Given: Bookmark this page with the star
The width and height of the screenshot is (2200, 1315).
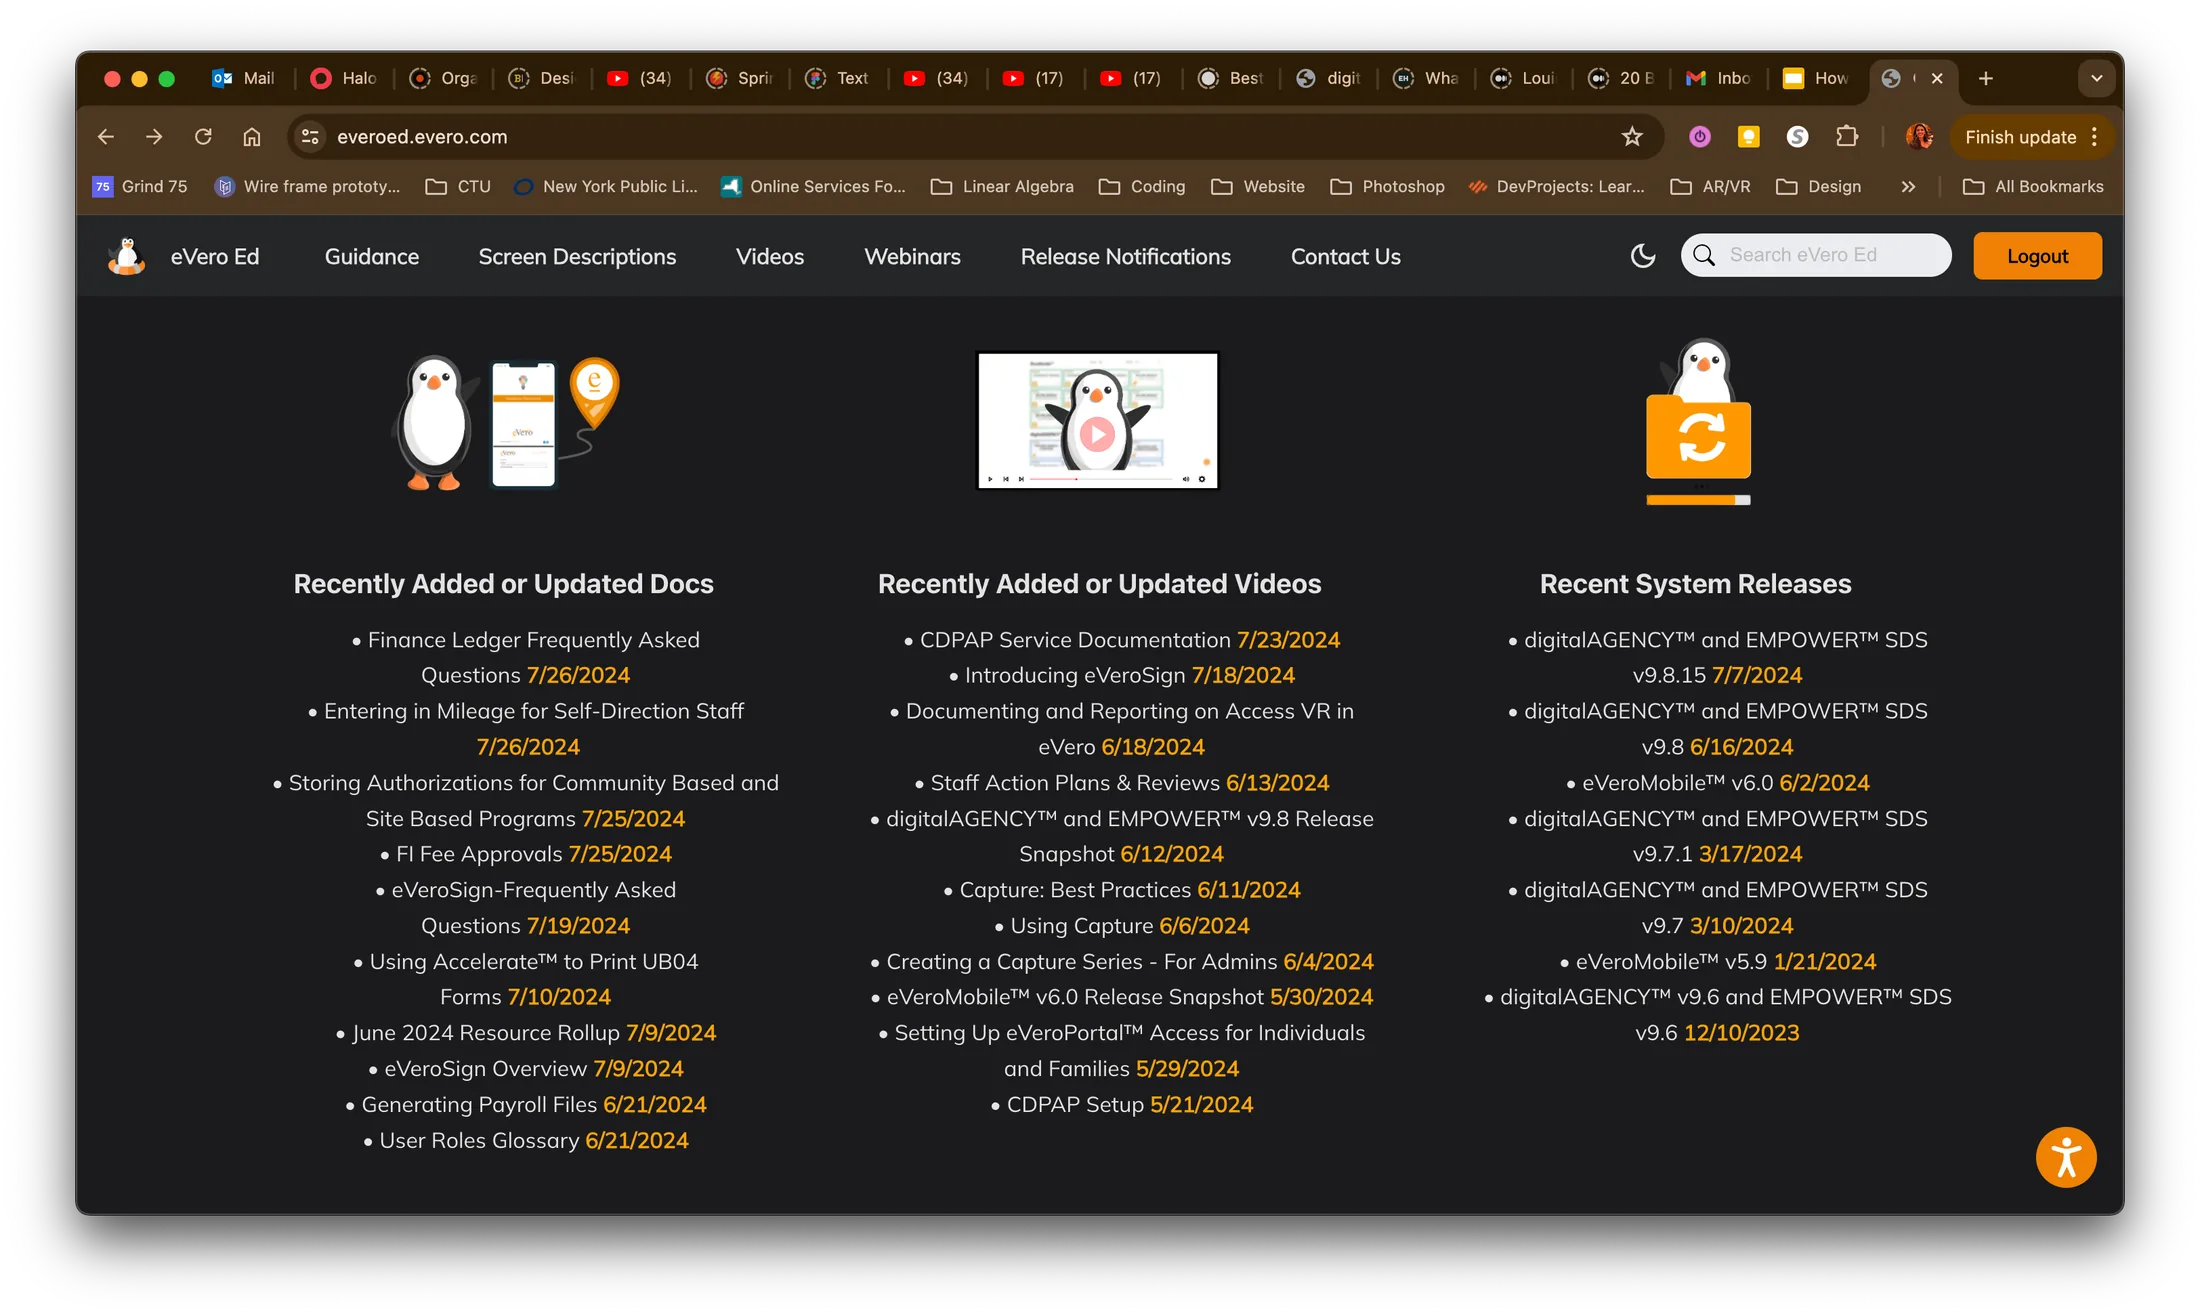Looking at the screenshot, I should pyautogui.click(x=1632, y=137).
